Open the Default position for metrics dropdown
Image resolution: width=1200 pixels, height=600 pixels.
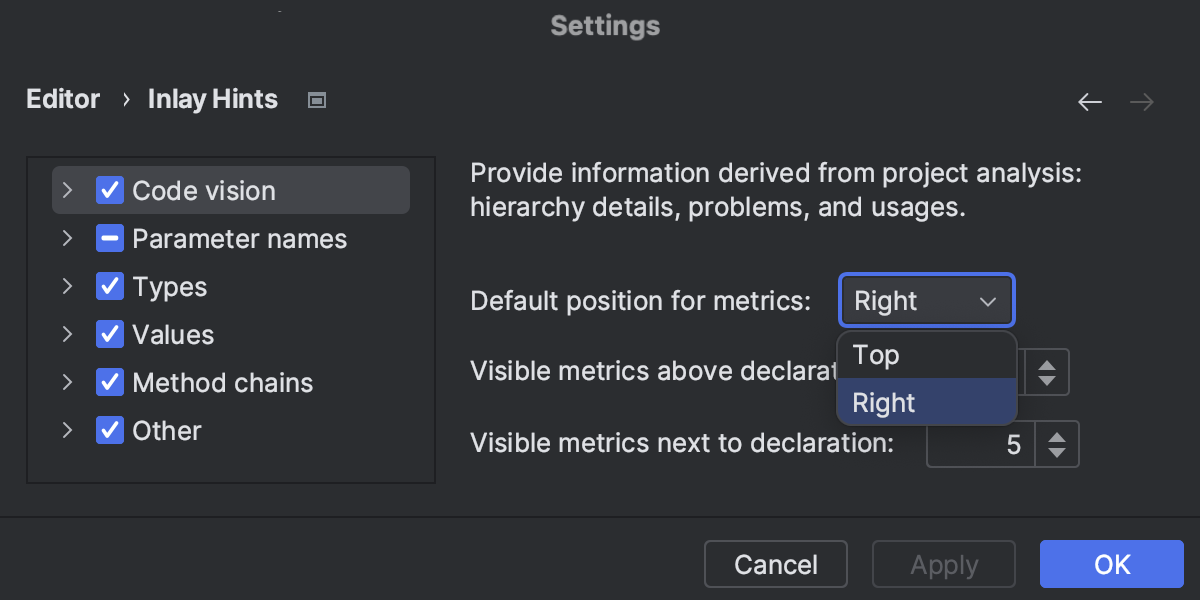926,300
